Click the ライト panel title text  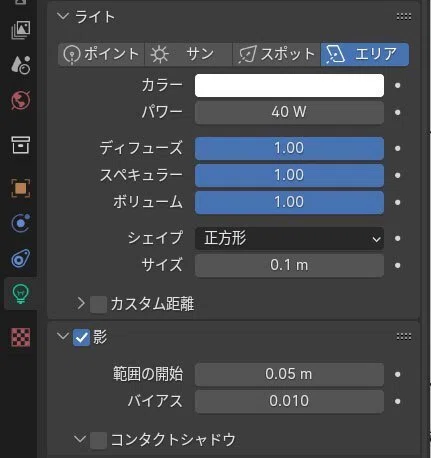pos(95,17)
